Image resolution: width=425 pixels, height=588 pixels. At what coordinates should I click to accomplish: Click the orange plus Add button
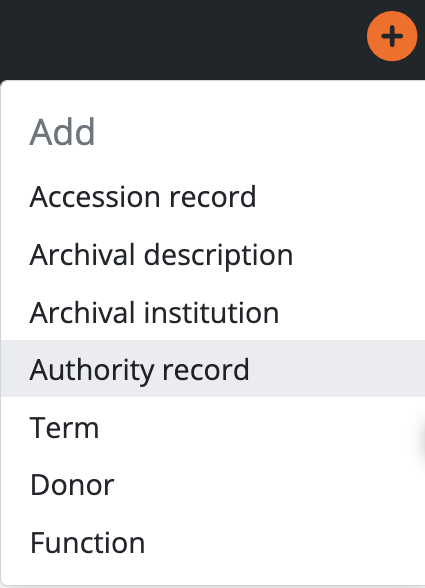pos(392,36)
